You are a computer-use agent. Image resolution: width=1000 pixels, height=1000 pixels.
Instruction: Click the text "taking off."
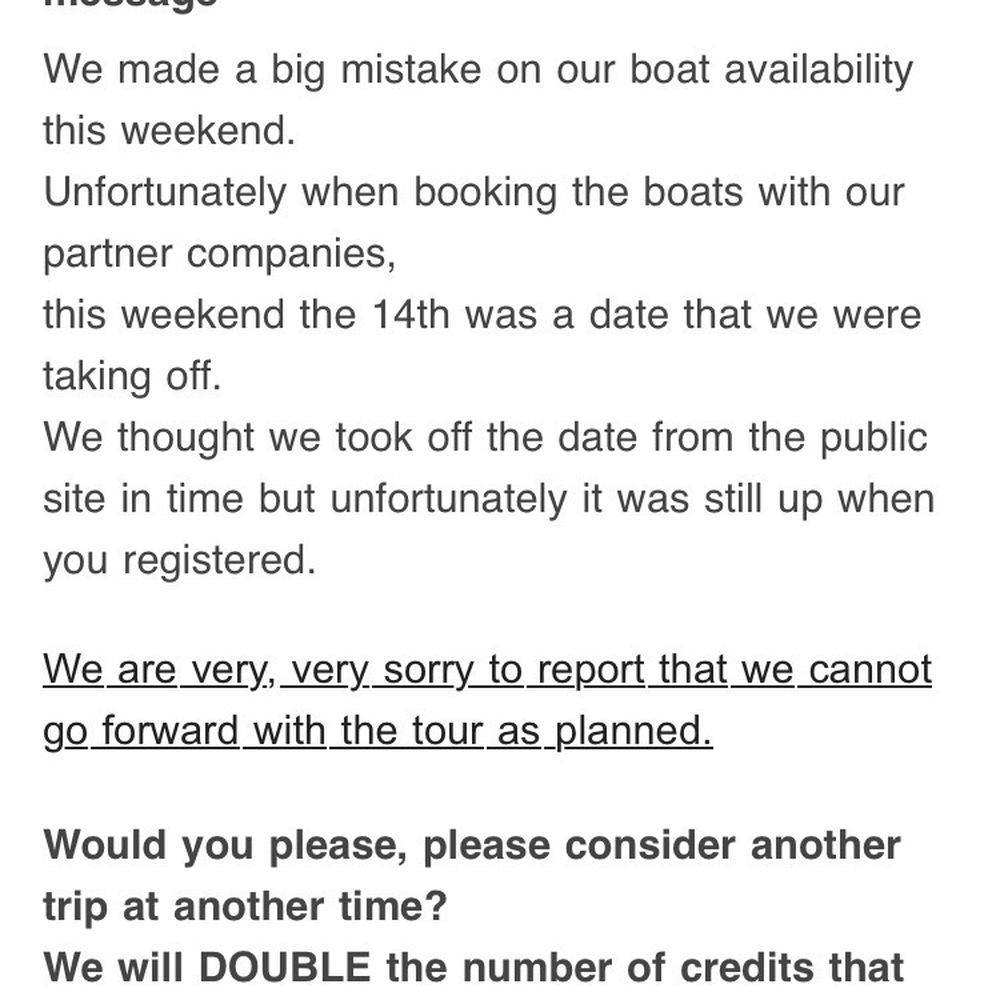132,377
